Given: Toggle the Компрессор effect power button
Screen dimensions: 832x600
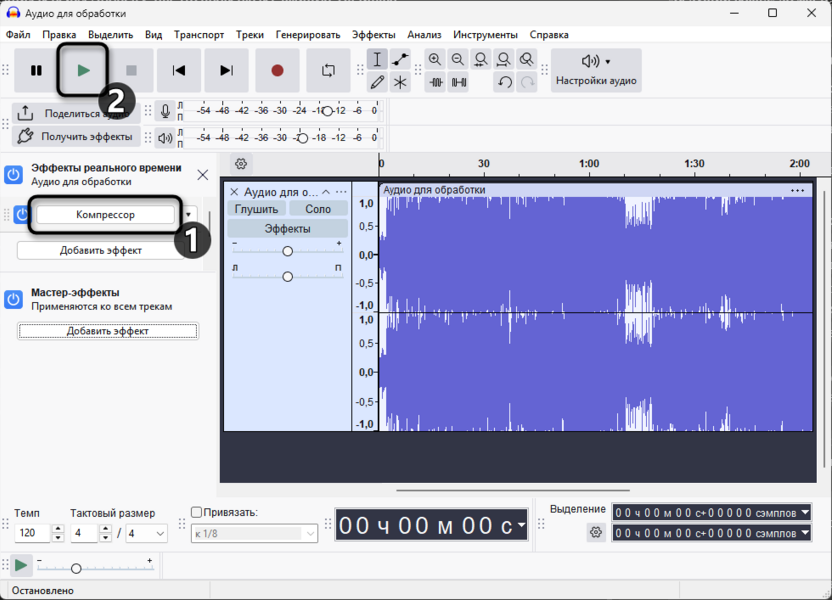Looking at the screenshot, I should coord(21,214).
